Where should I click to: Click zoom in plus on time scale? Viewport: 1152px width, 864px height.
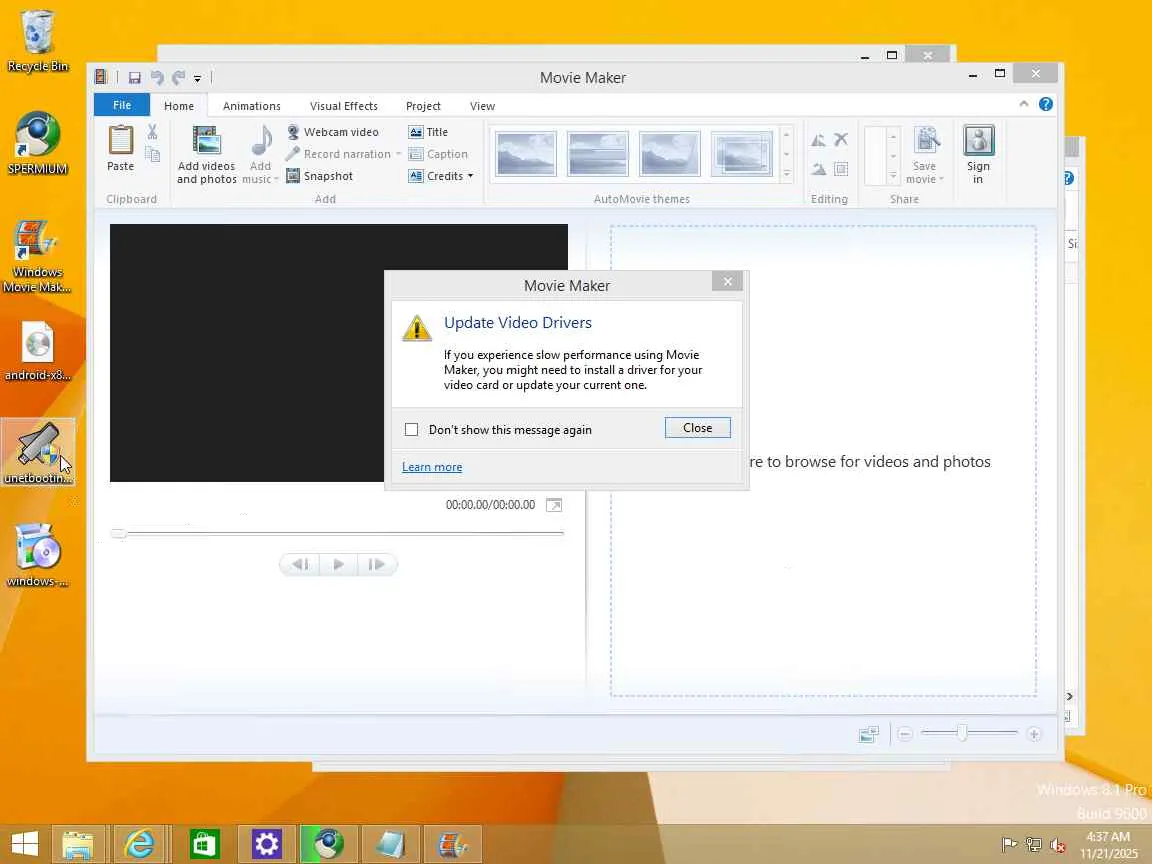[x=1034, y=734]
